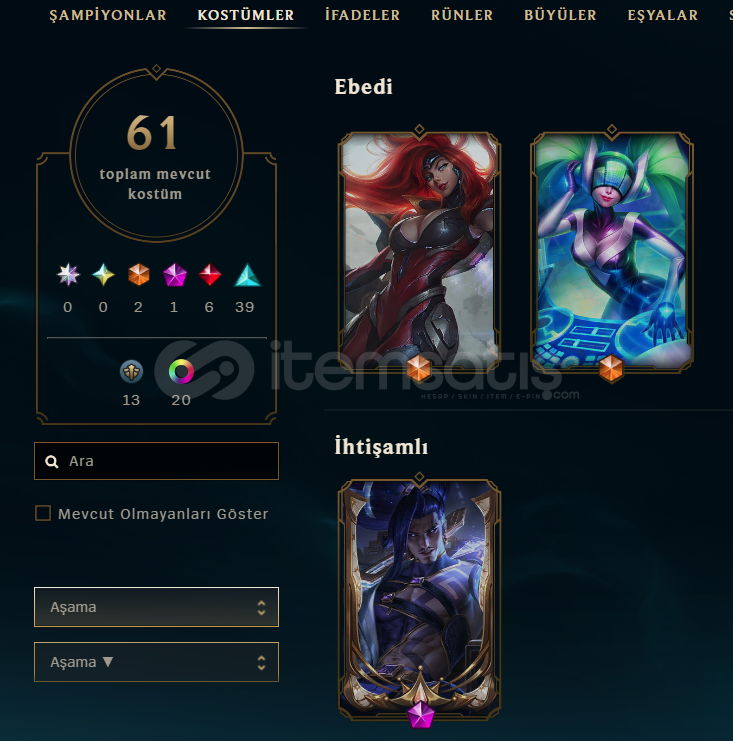The height and width of the screenshot is (741, 733).
Task: Switch to the ŞAMPİYONLAR tab
Action: (108, 15)
